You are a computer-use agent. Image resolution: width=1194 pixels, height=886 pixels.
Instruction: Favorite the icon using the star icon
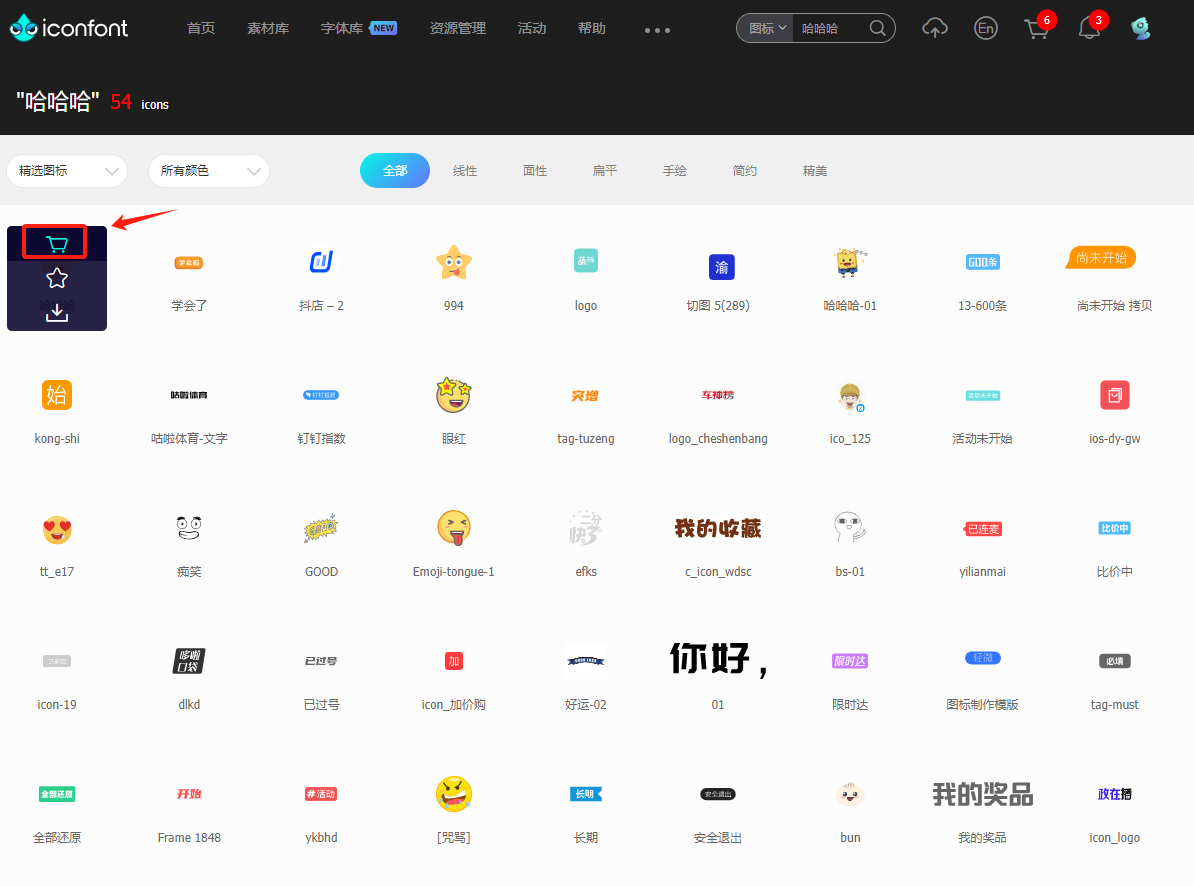57,278
